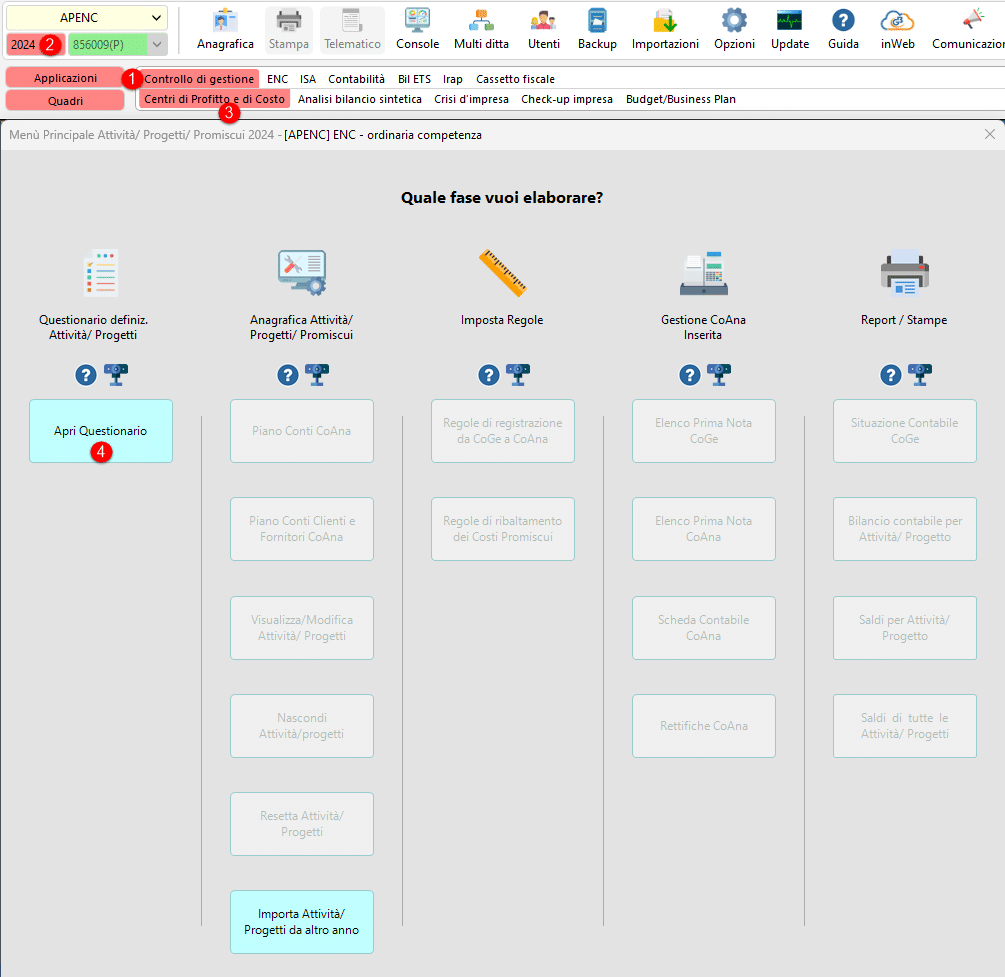
Task: Click the Quadri button
Action: [x=65, y=101]
